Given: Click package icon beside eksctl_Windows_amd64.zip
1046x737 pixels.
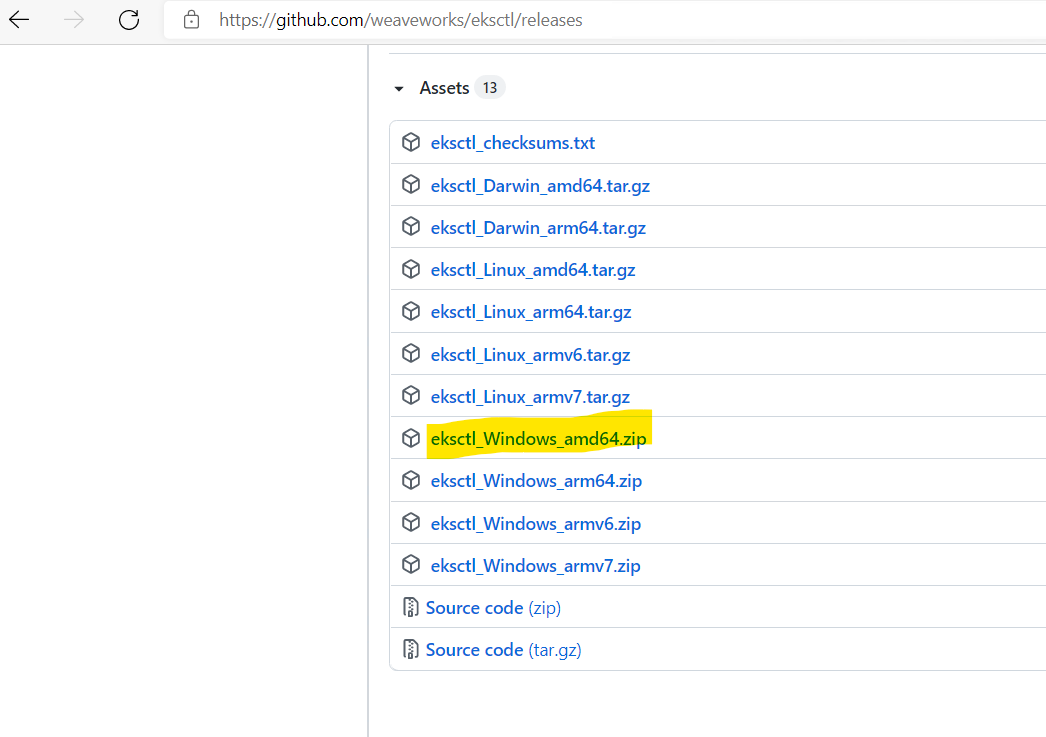Looking at the screenshot, I should pyautogui.click(x=411, y=438).
